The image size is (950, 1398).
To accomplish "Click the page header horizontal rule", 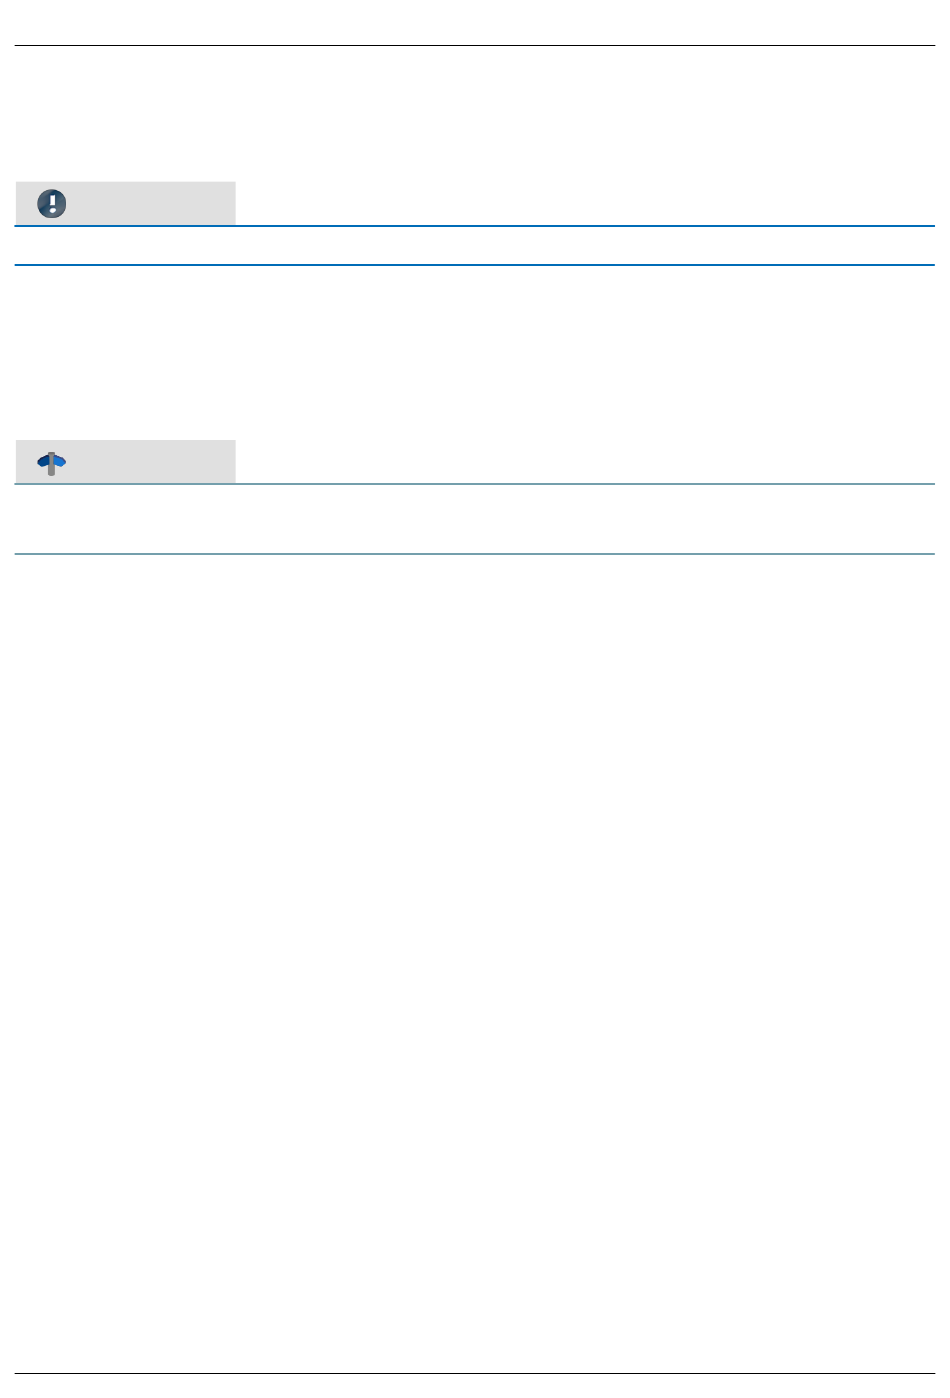I will (475, 45).
